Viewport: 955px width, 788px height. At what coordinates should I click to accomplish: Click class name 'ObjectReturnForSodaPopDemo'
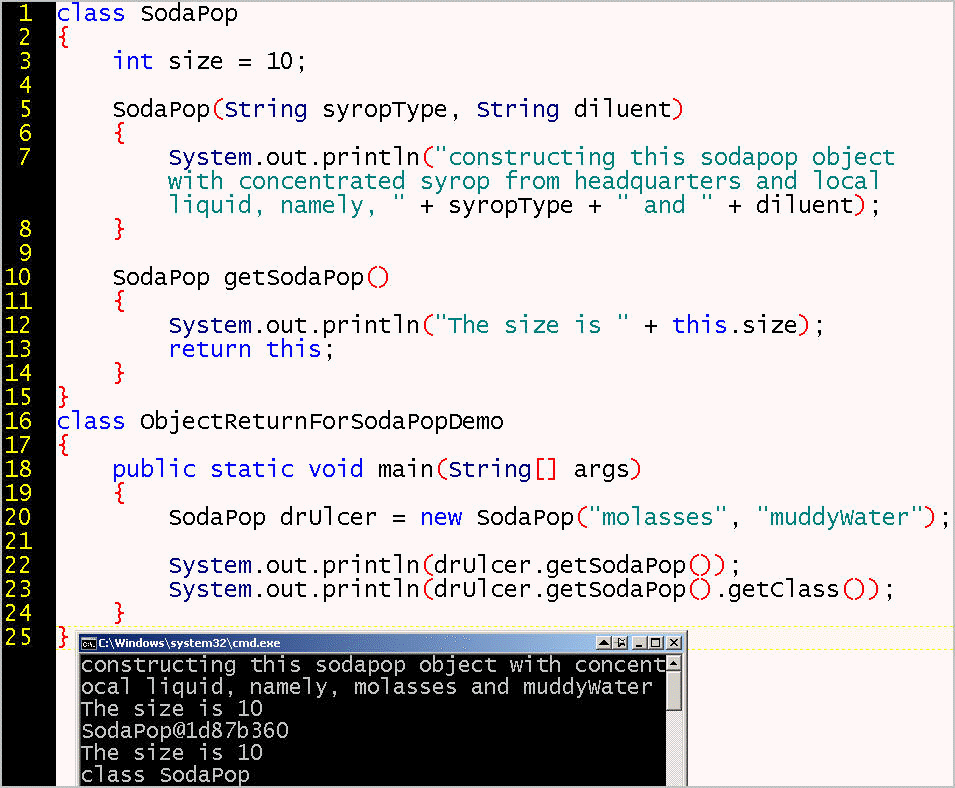(x=322, y=421)
